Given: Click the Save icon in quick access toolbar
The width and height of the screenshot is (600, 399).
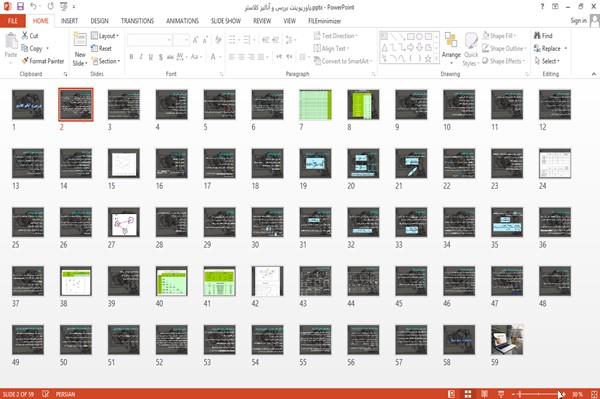Looking at the screenshot, I should (x=20, y=7).
